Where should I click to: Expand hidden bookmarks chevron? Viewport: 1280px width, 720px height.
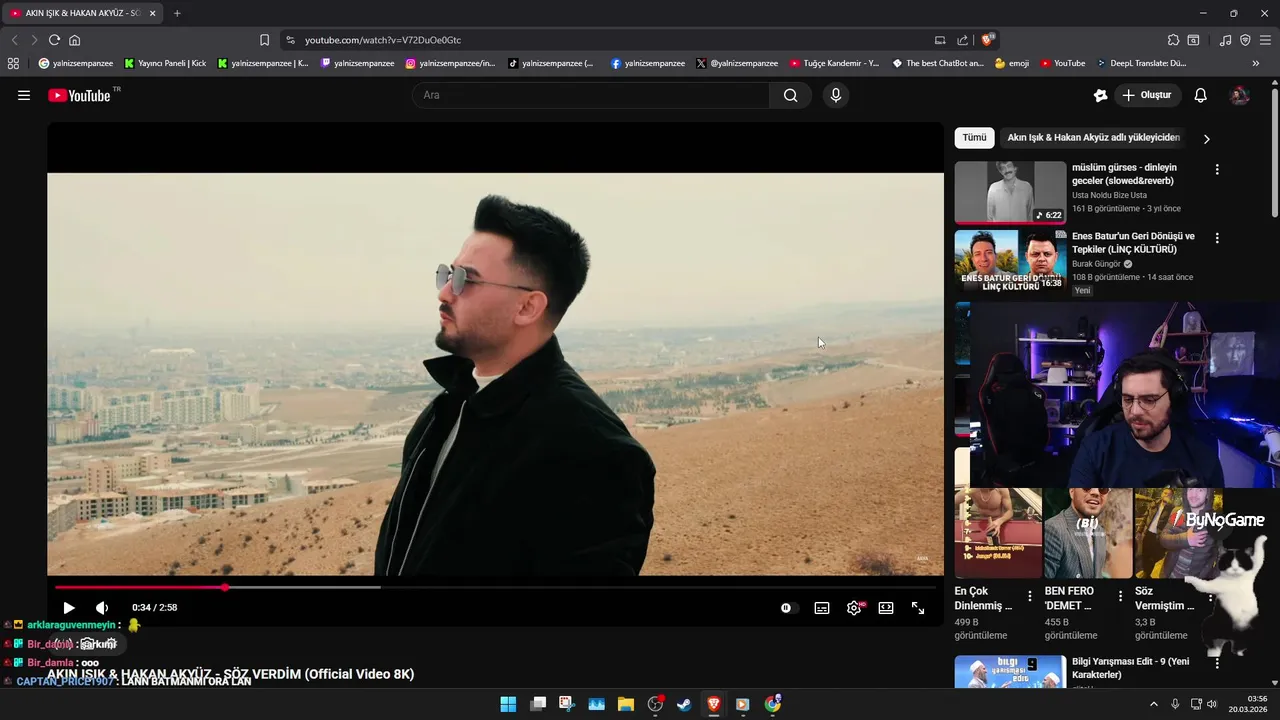(1255, 63)
